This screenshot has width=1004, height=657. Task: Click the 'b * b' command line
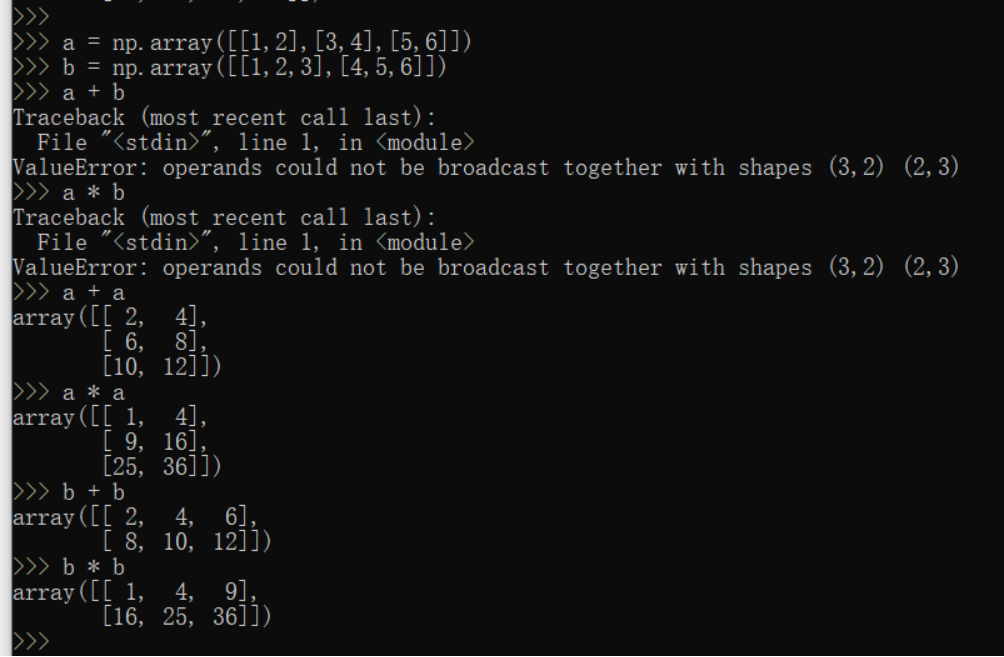click(x=69, y=567)
